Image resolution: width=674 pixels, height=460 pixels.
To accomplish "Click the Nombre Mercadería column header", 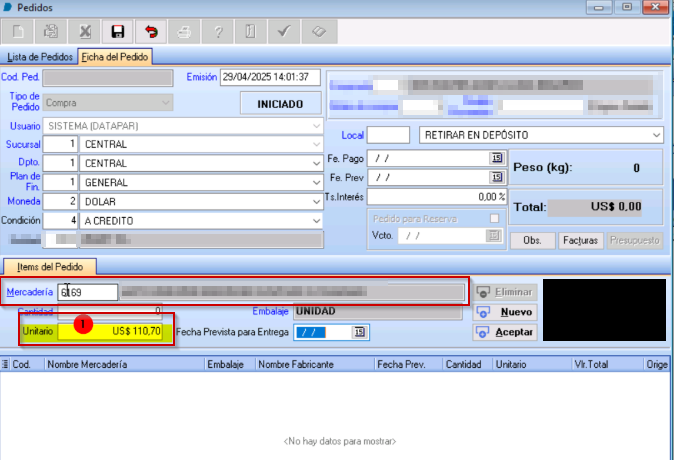I will click(x=124, y=364).
